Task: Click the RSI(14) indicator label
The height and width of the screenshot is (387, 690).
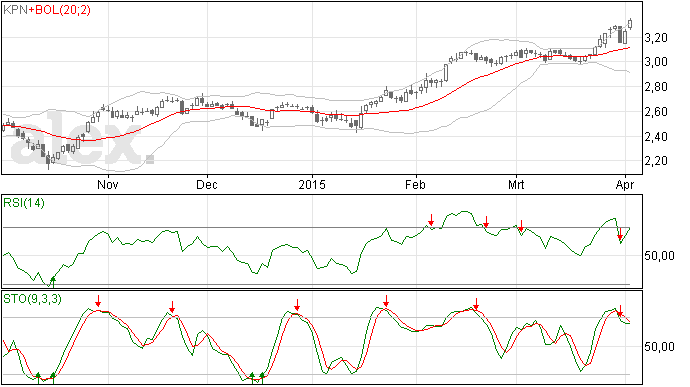Action: [x=24, y=203]
